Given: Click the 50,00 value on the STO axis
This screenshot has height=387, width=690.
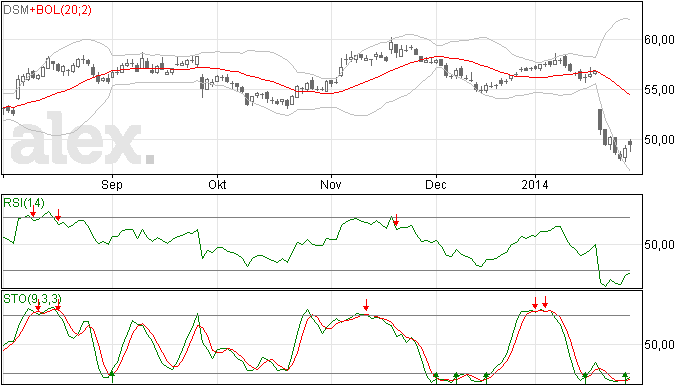Looking at the screenshot, I should click(659, 344).
